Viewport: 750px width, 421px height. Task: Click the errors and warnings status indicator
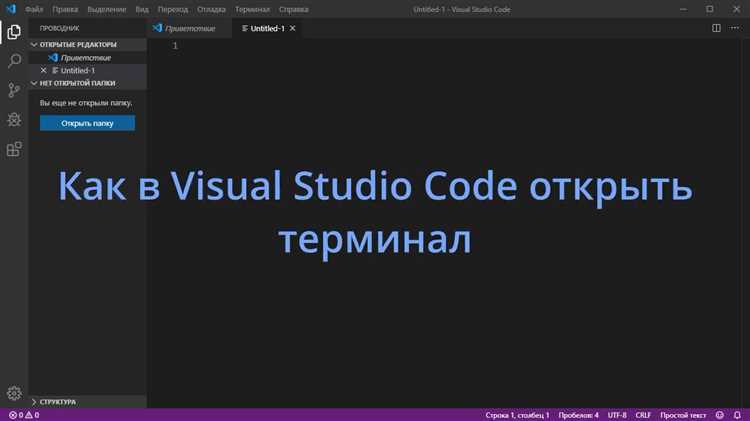[x=23, y=415]
